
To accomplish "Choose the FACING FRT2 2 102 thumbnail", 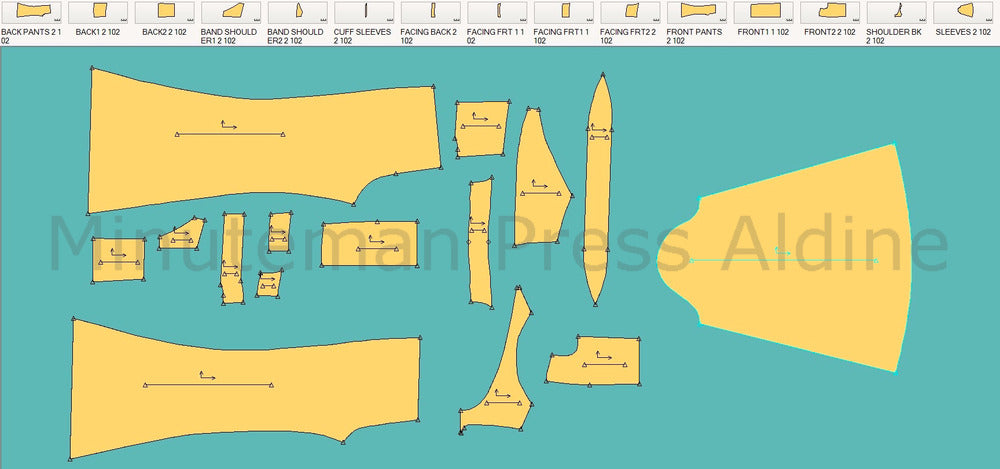I will (631, 11).
